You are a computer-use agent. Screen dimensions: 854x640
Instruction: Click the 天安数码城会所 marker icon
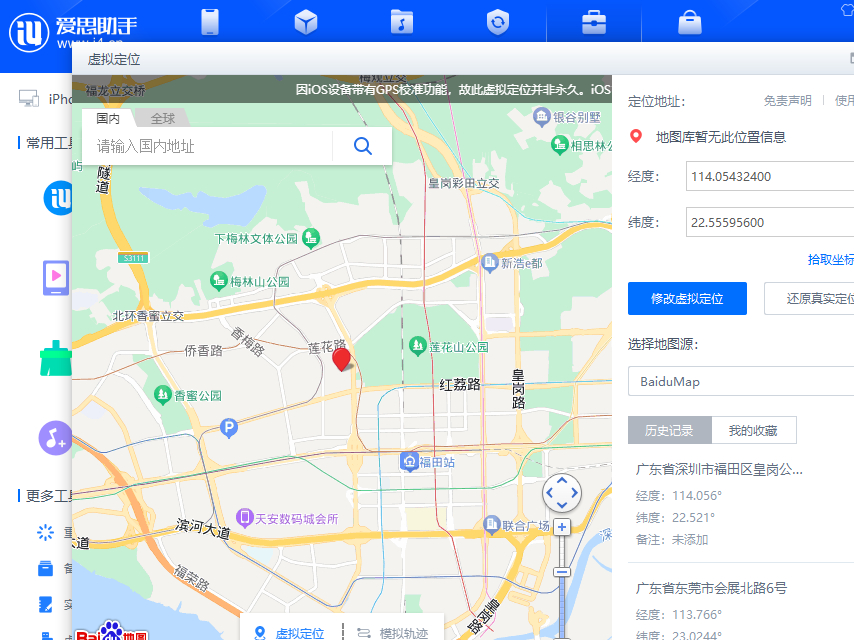(245, 517)
